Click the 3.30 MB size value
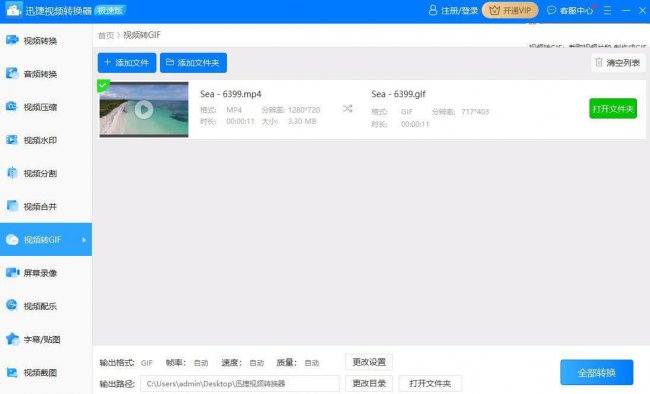The image size is (650, 394). 302,121
